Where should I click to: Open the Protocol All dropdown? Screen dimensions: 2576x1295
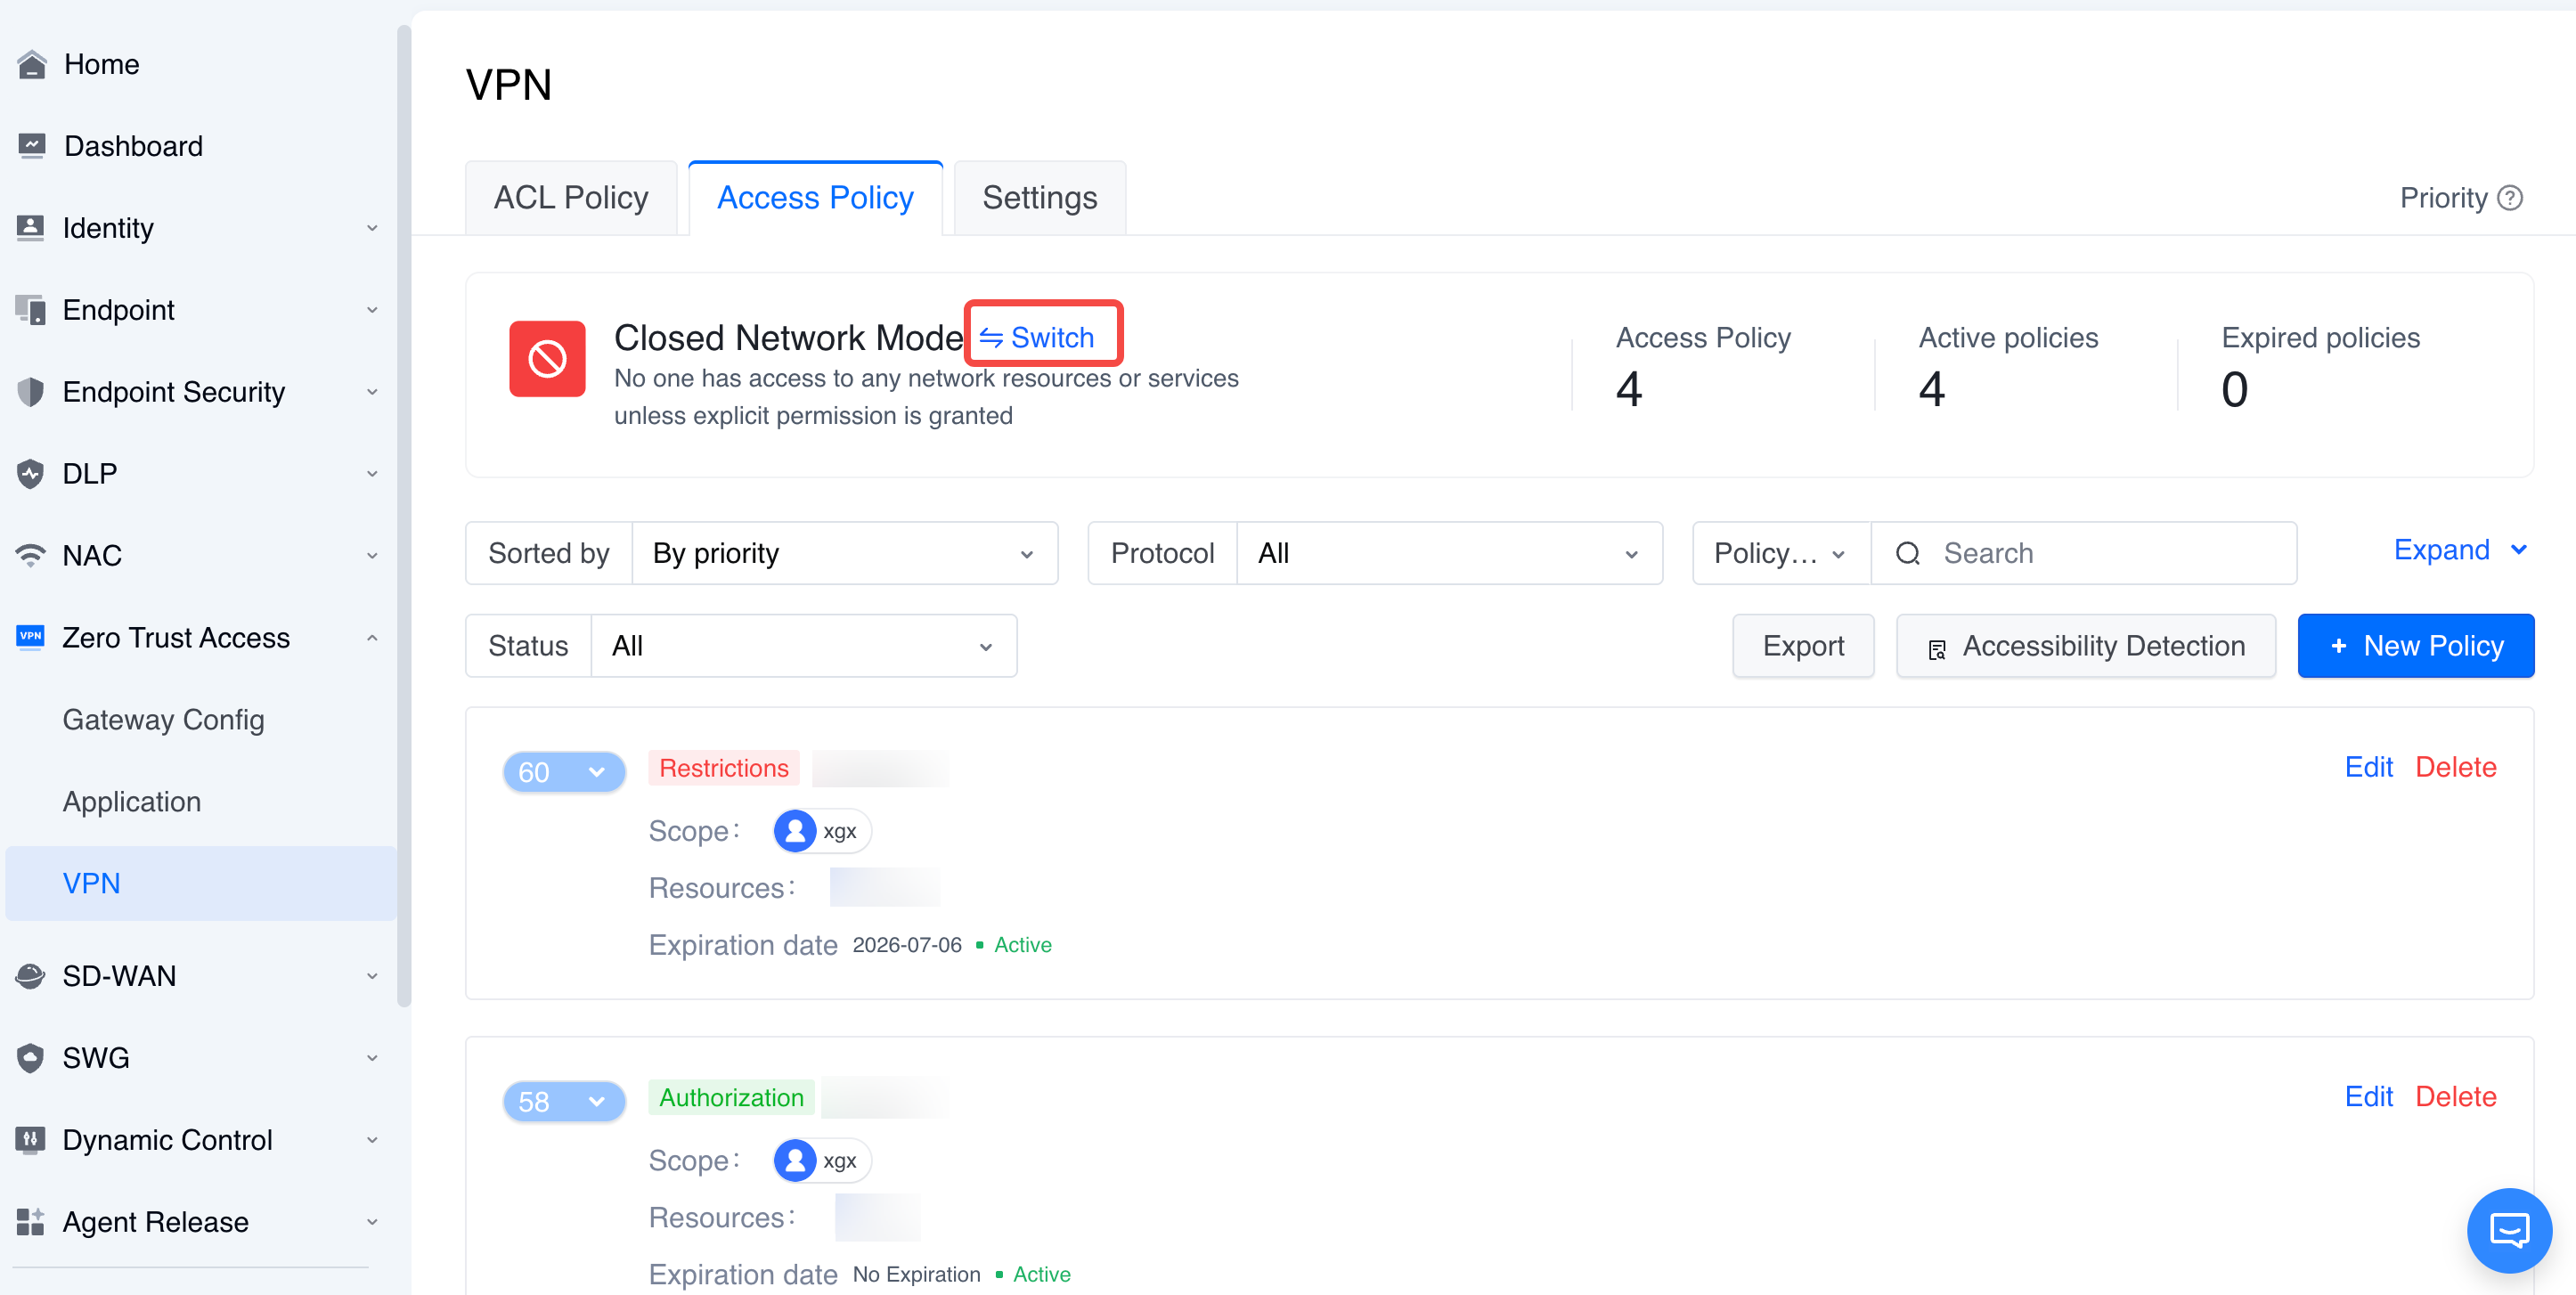click(x=1448, y=553)
